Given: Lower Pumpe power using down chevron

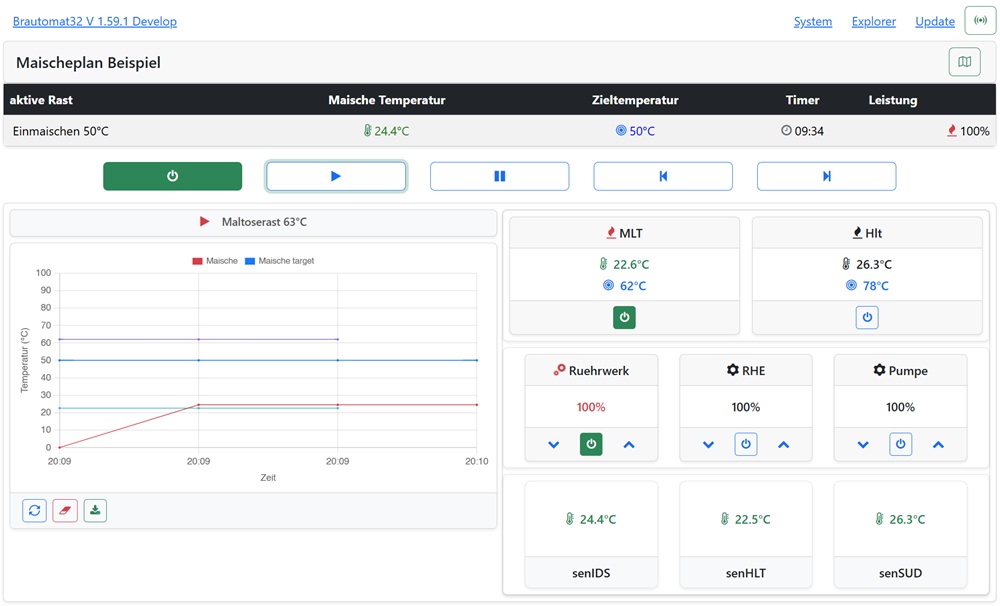Looking at the screenshot, I should coord(863,444).
